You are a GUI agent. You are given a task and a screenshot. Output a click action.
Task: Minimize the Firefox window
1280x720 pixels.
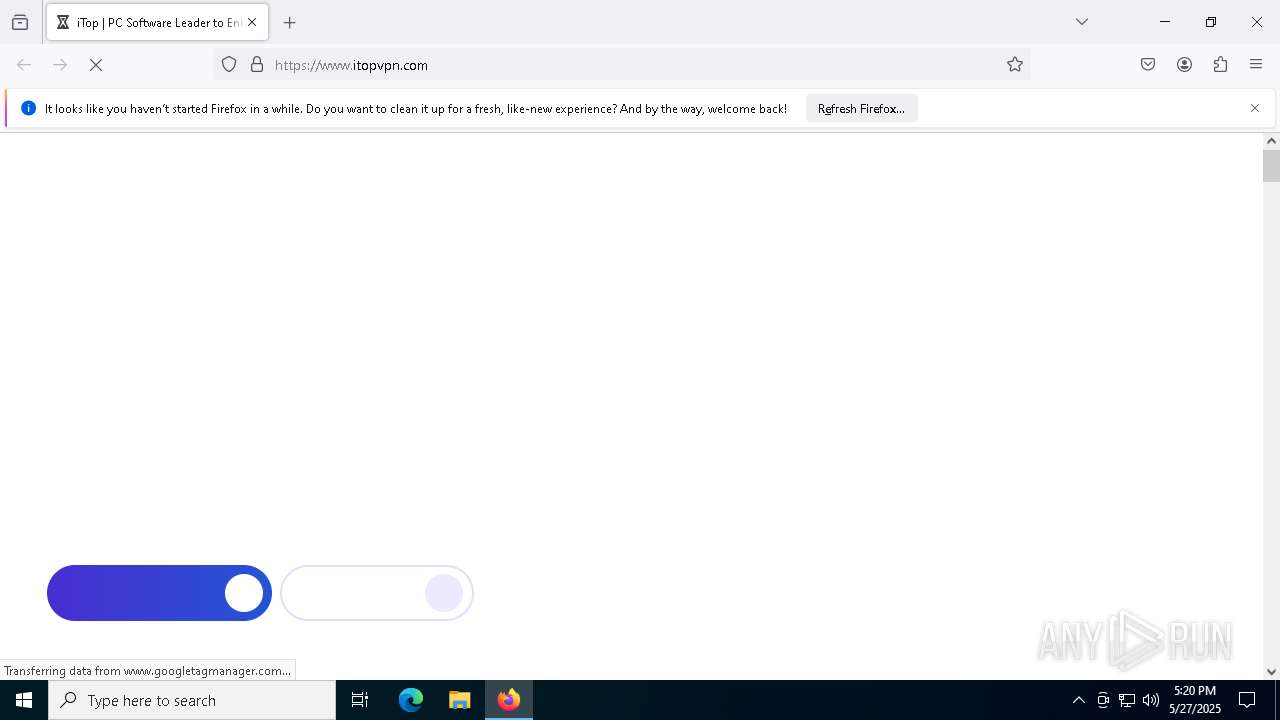(1165, 22)
